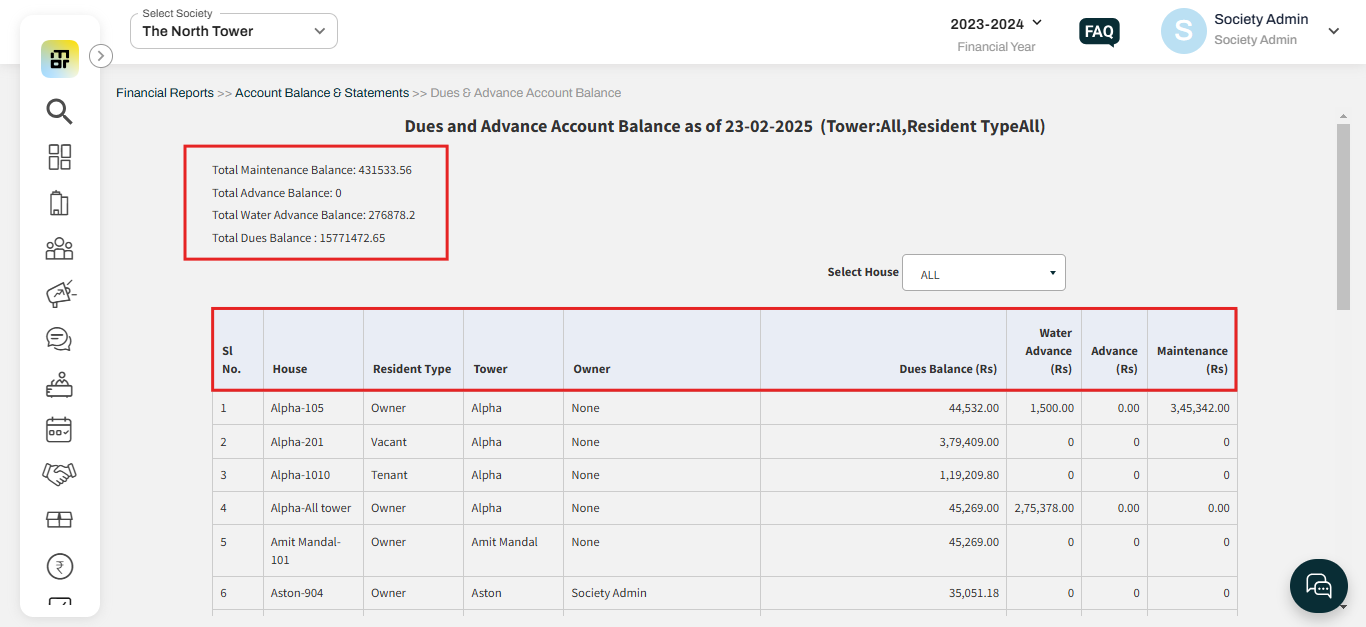Open the buildings icon in sidebar
The height and width of the screenshot is (627, 1366).
[x=60, y=204]
